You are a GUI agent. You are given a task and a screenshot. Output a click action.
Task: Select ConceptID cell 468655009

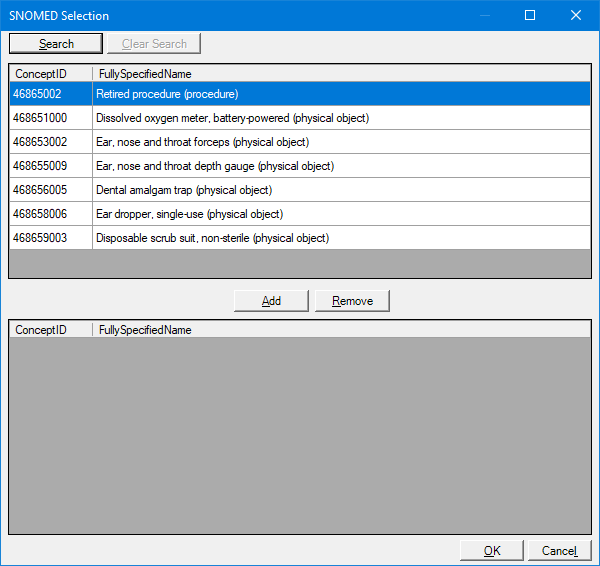click(x=51, y=166)
